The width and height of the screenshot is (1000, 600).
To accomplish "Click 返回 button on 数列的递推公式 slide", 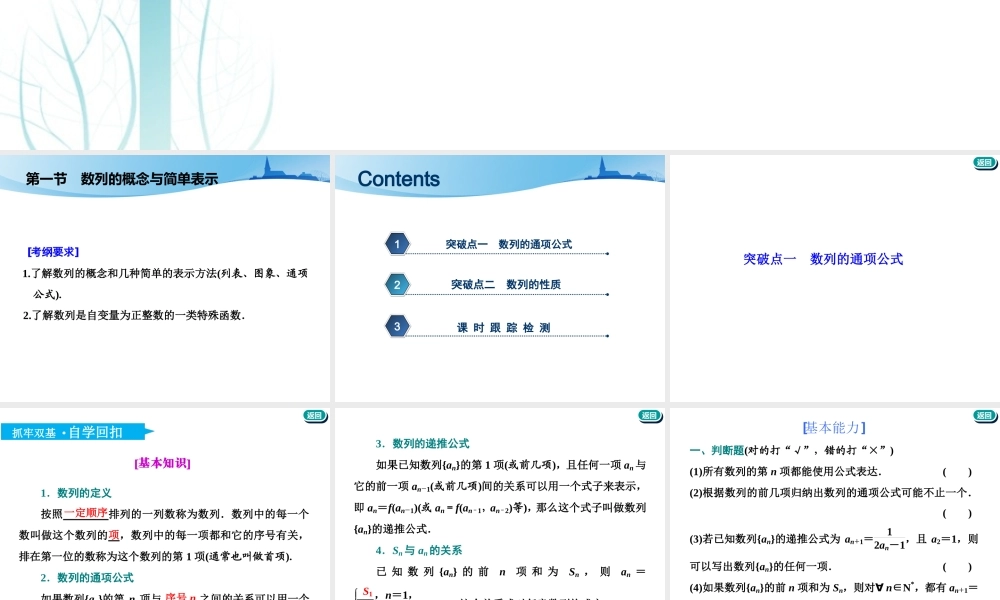I will pyautogui.click(x=648, y=414).
